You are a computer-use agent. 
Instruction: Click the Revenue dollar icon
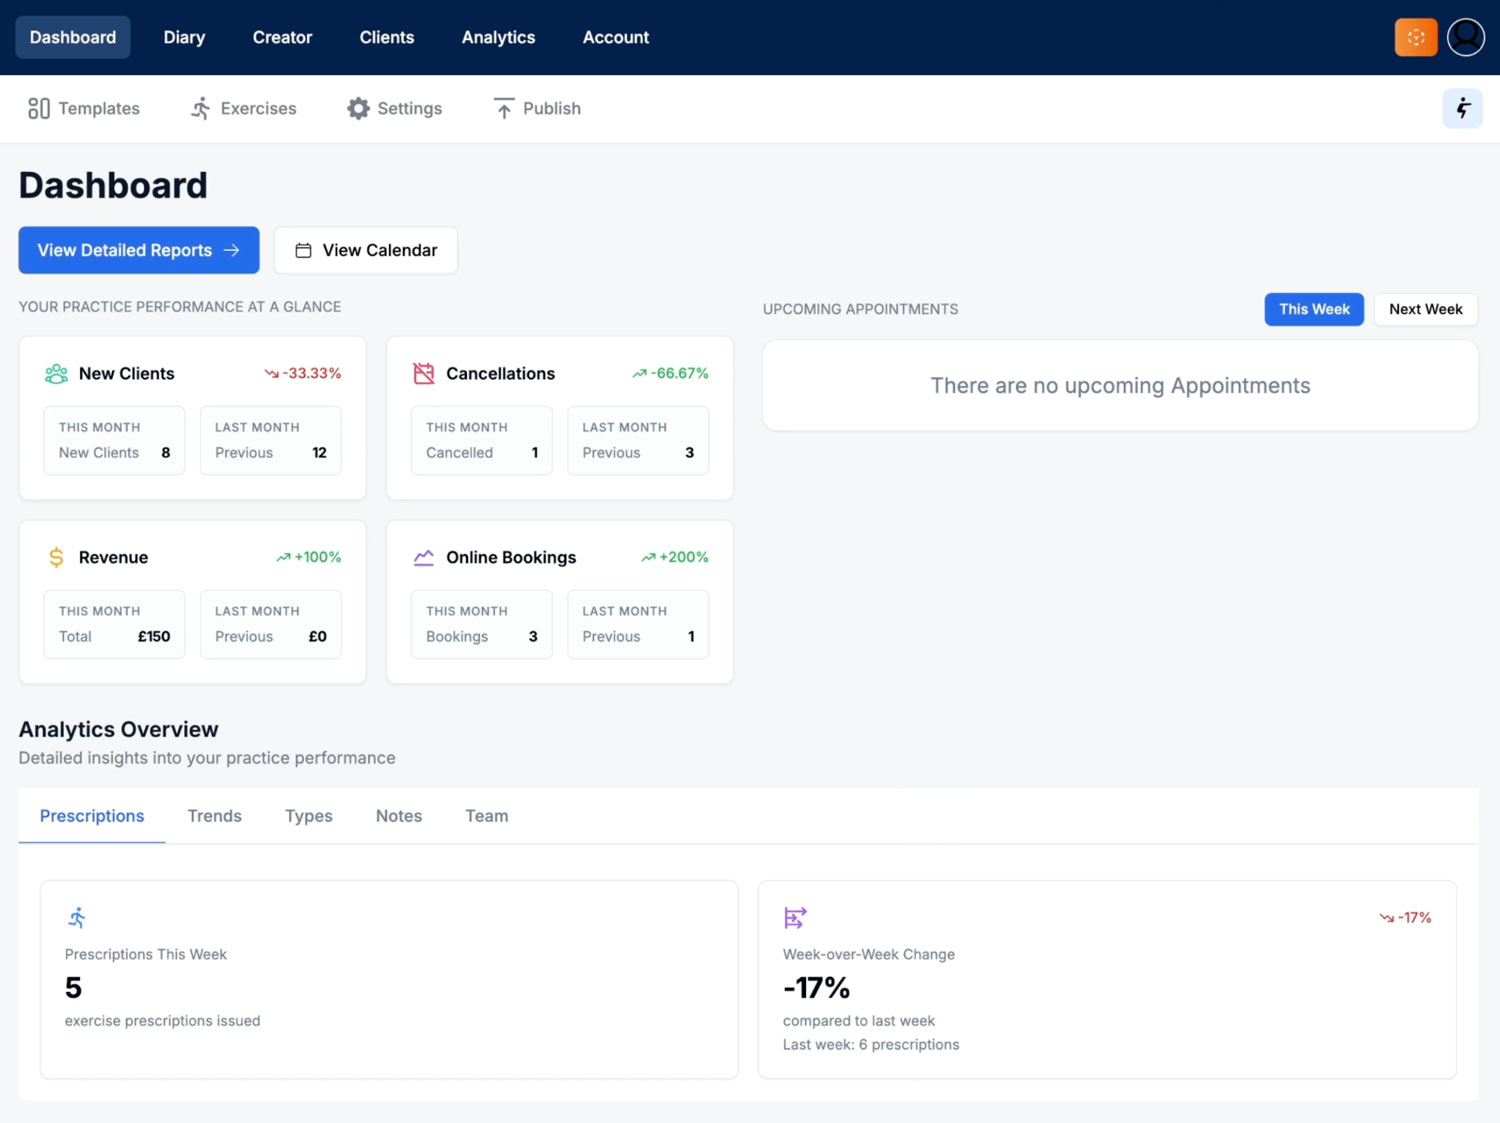pyautogui.click(x=55, y=557)
